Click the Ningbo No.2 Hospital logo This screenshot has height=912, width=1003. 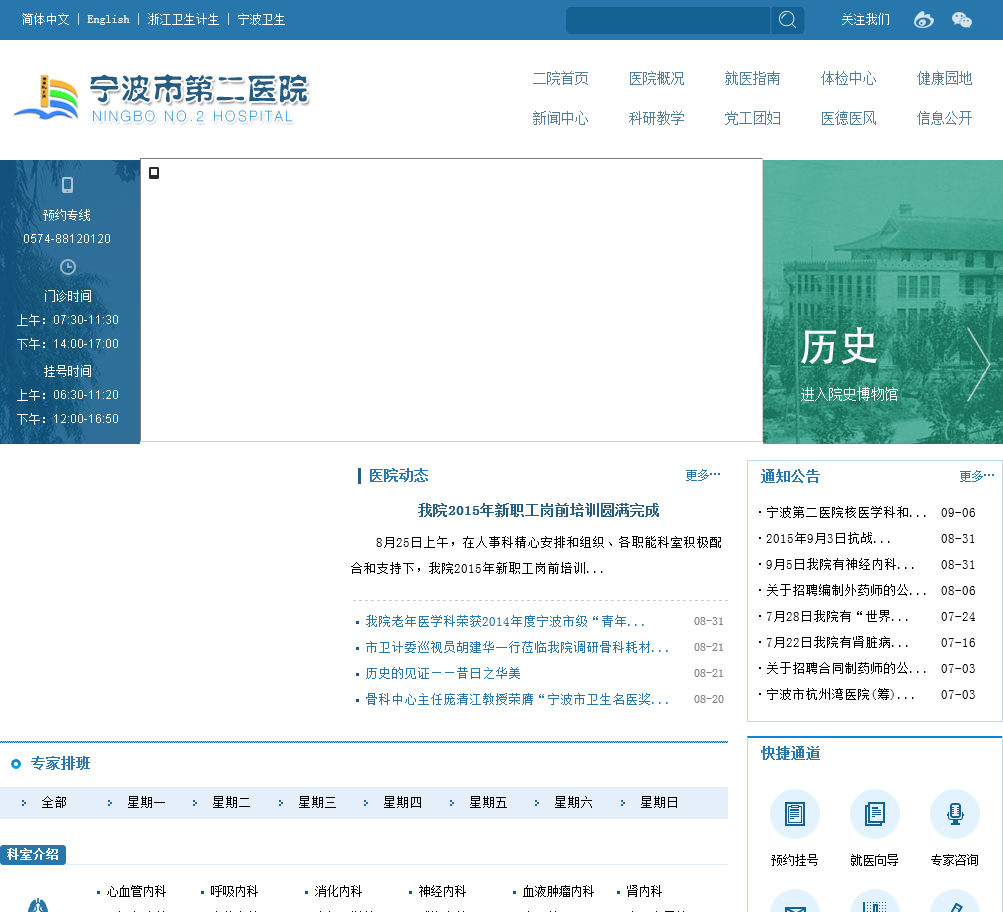(x=162, y=99)
